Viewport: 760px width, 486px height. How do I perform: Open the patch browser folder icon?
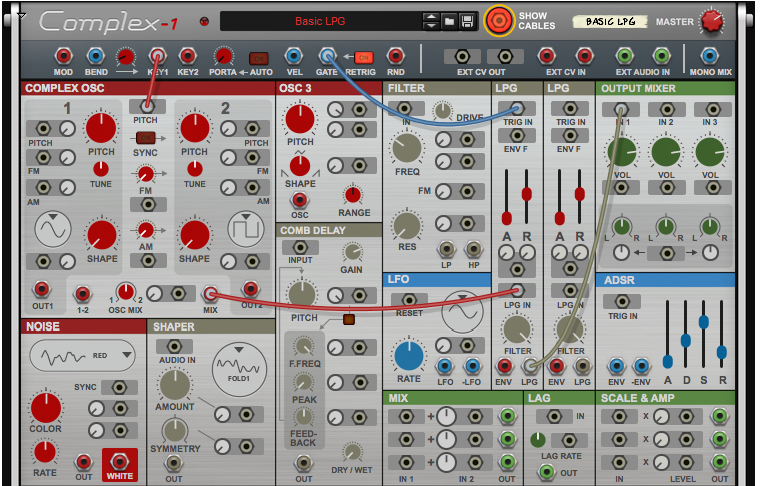tap(449, 21)
